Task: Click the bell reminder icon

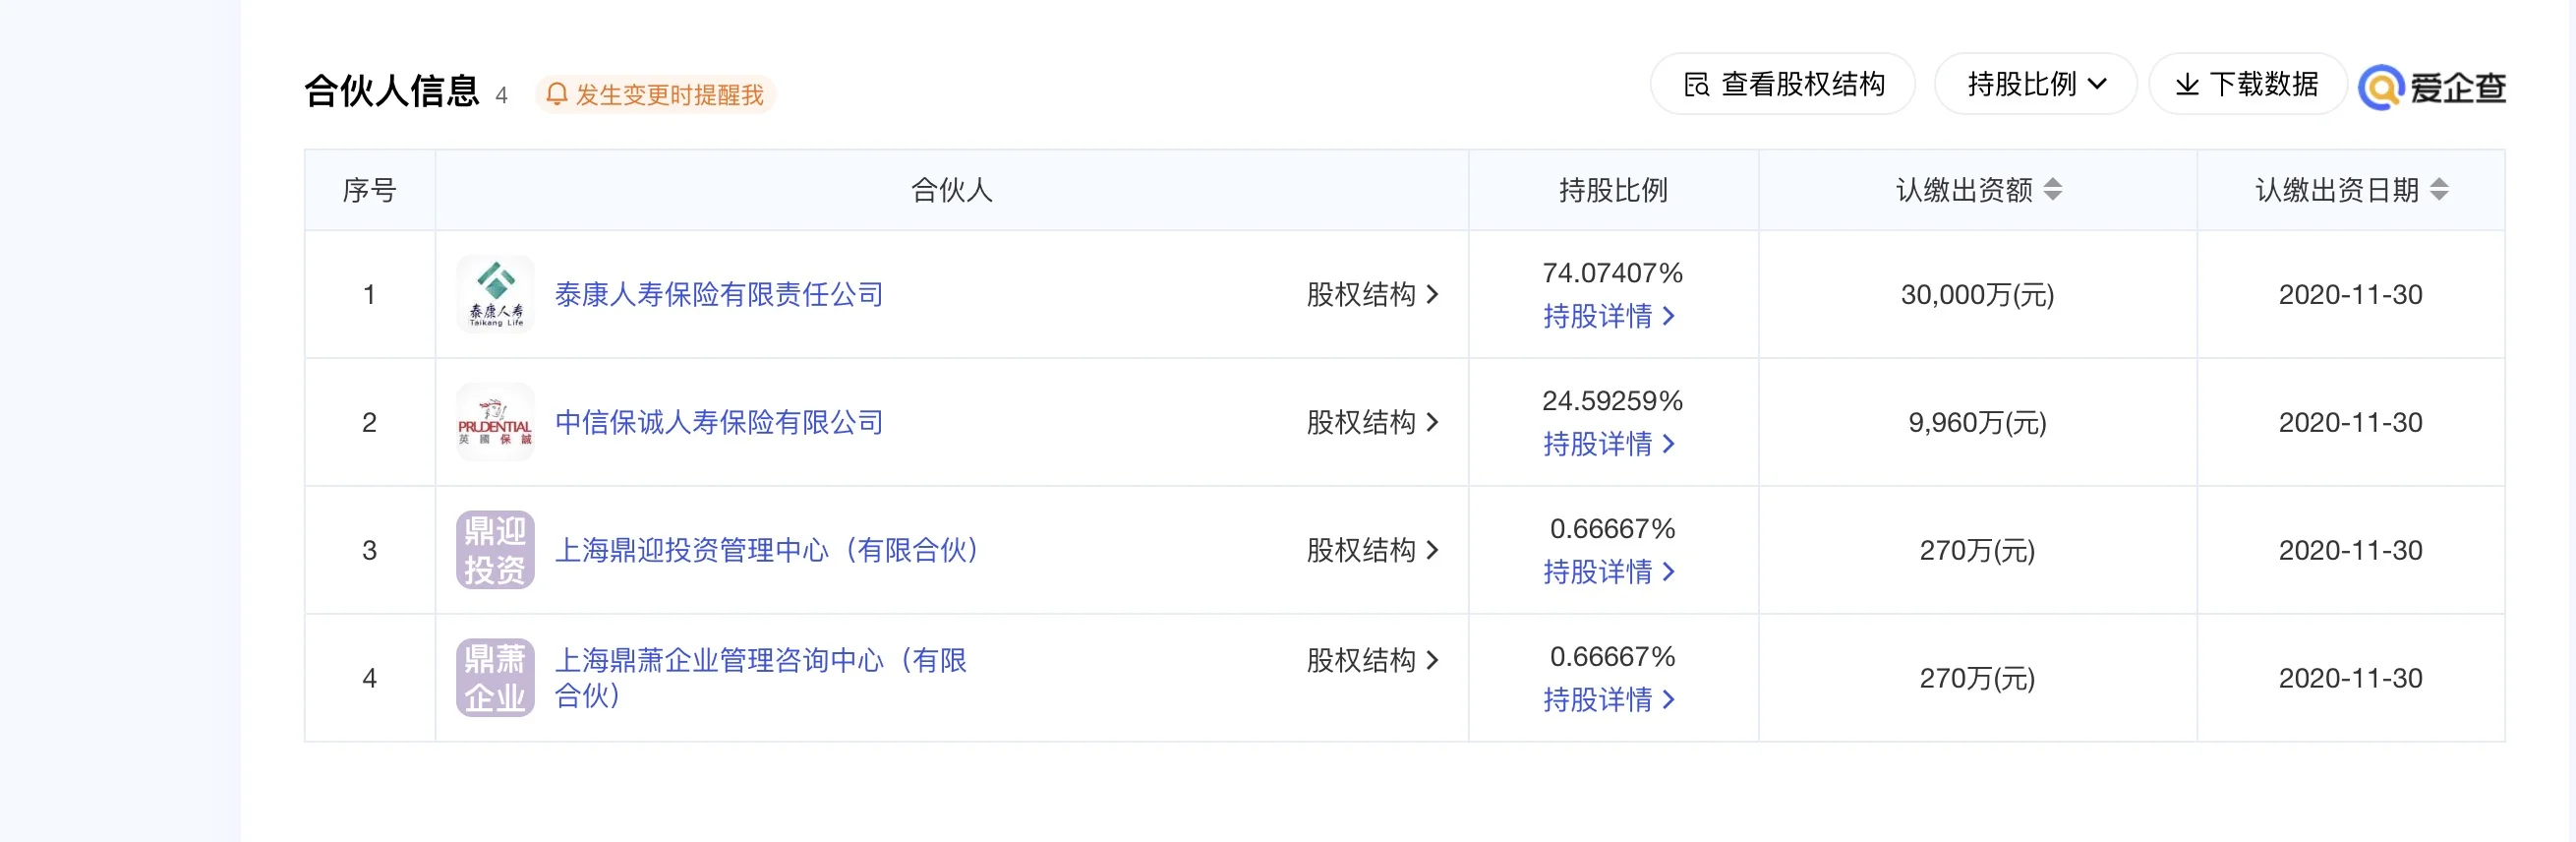Action: [x=557, y=94]
